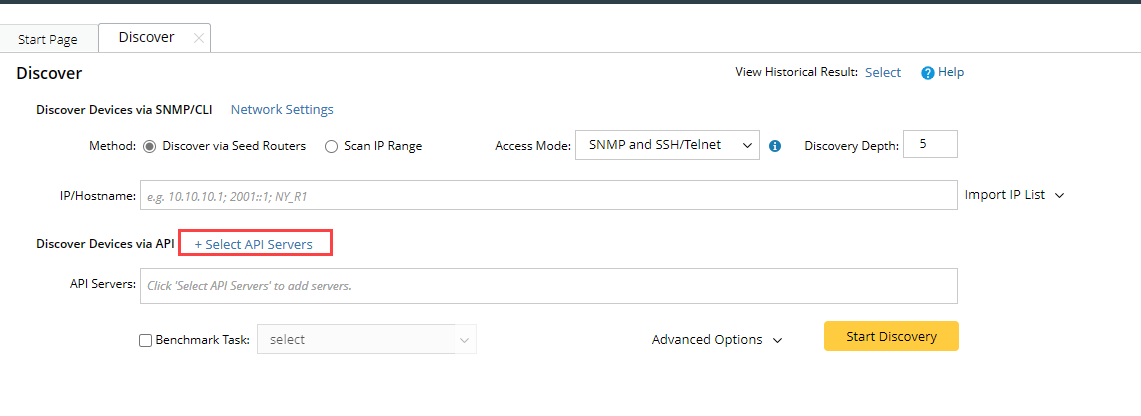The image size is (1141, 416).
Task: Open the Access Mode dropdown
Action: (x=667, y=145)
